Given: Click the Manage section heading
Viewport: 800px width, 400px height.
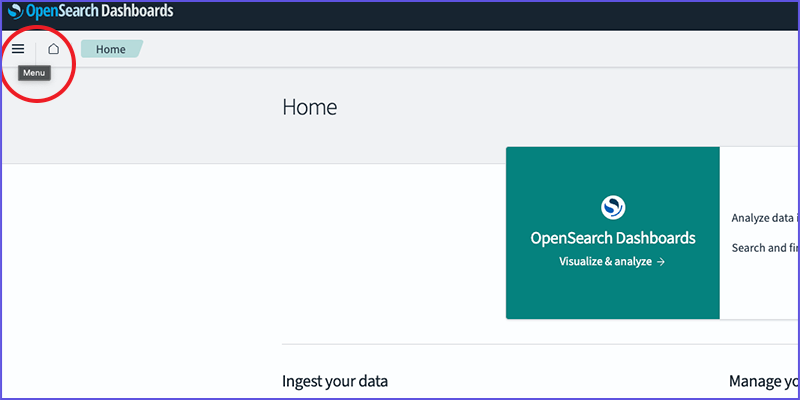Looking at the screenshot, I should tap(764, 381).
